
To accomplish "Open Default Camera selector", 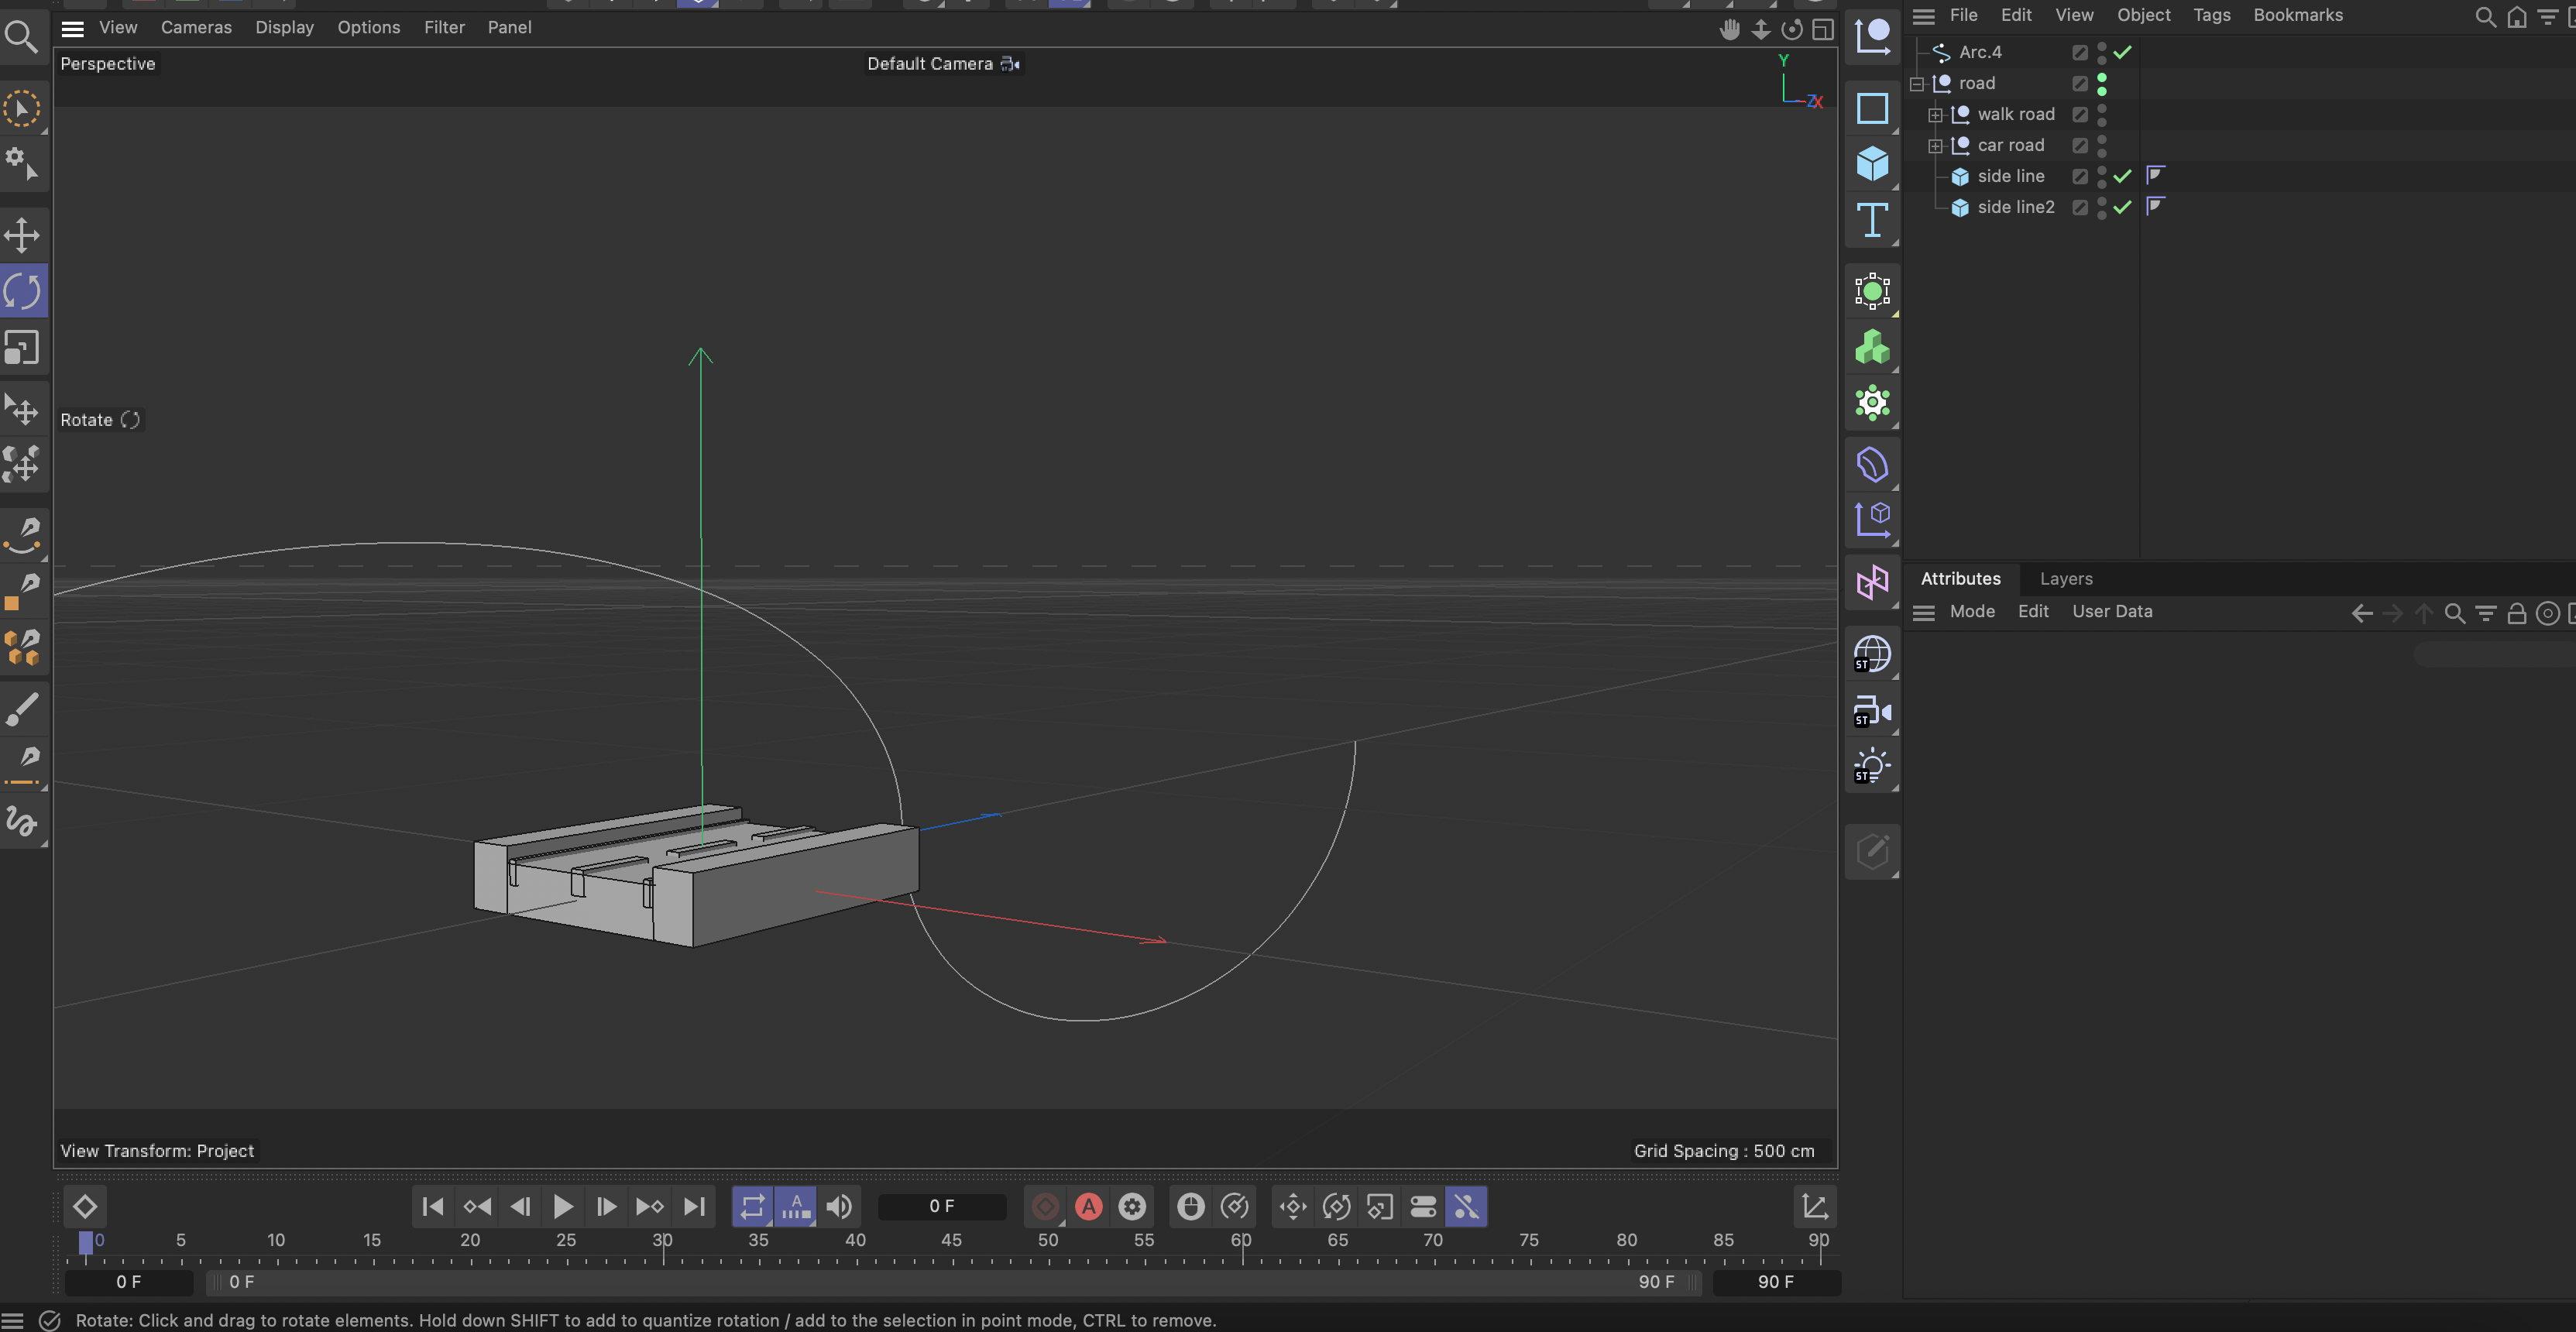I will click(943, 64).
